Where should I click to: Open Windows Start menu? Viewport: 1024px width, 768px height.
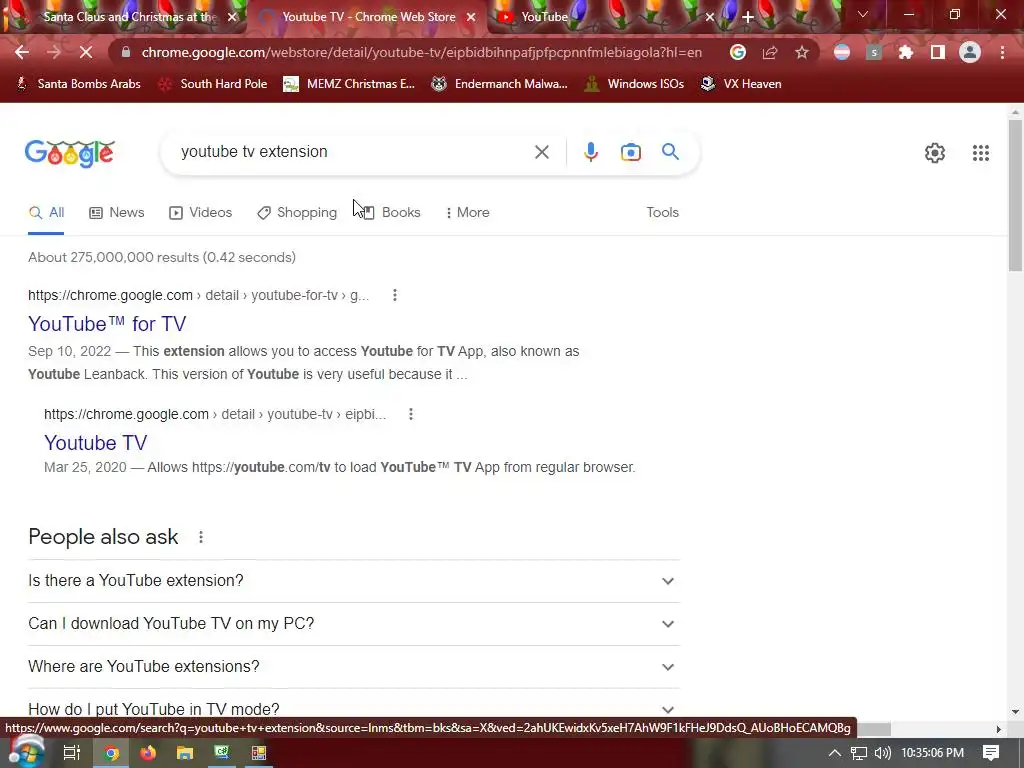pos(26,753)
